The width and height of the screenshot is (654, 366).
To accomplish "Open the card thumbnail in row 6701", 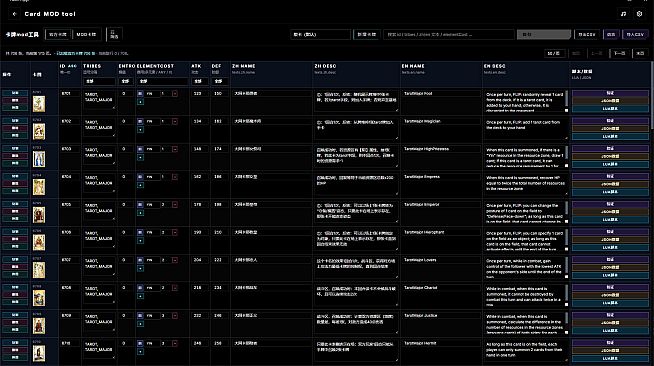I will coord(39,104).
